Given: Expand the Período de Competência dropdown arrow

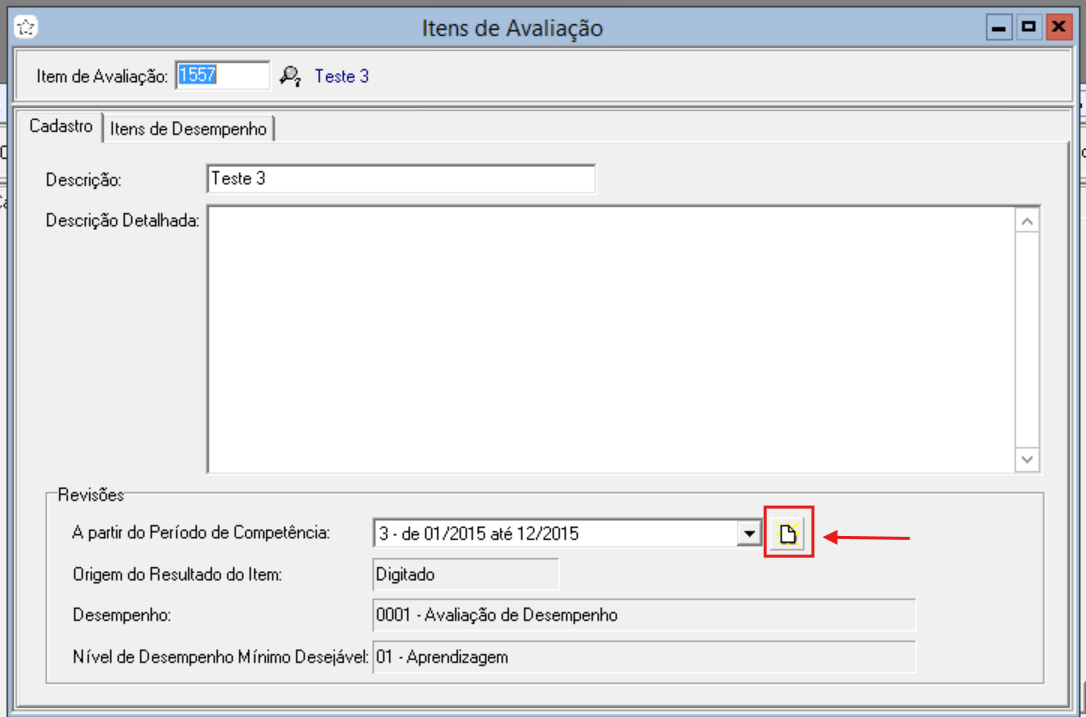Looking at the screenshot, I should point(748,534).
